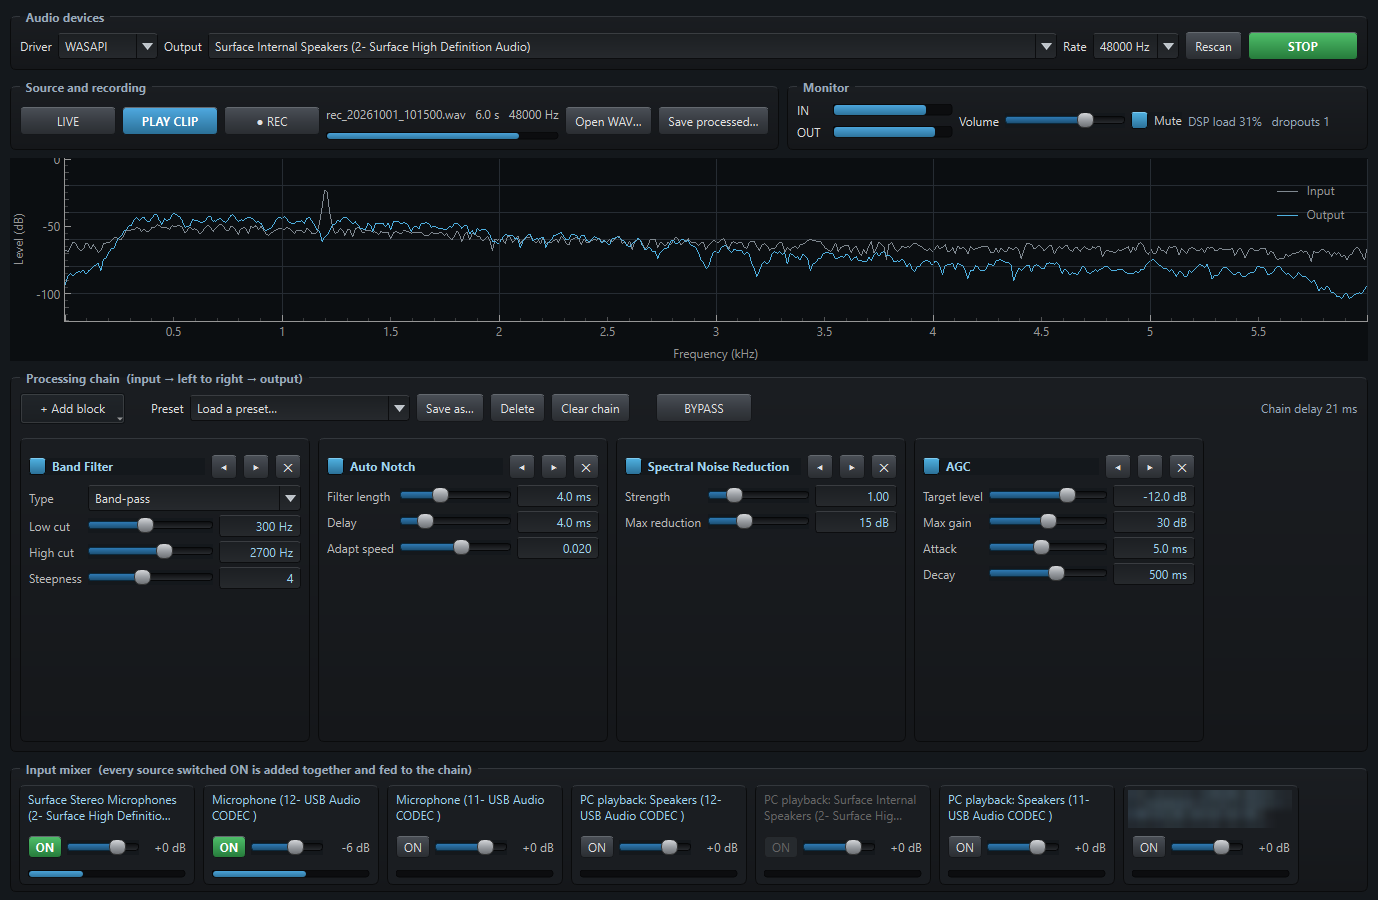Click the Max reduction value field

tap(856, 522)
